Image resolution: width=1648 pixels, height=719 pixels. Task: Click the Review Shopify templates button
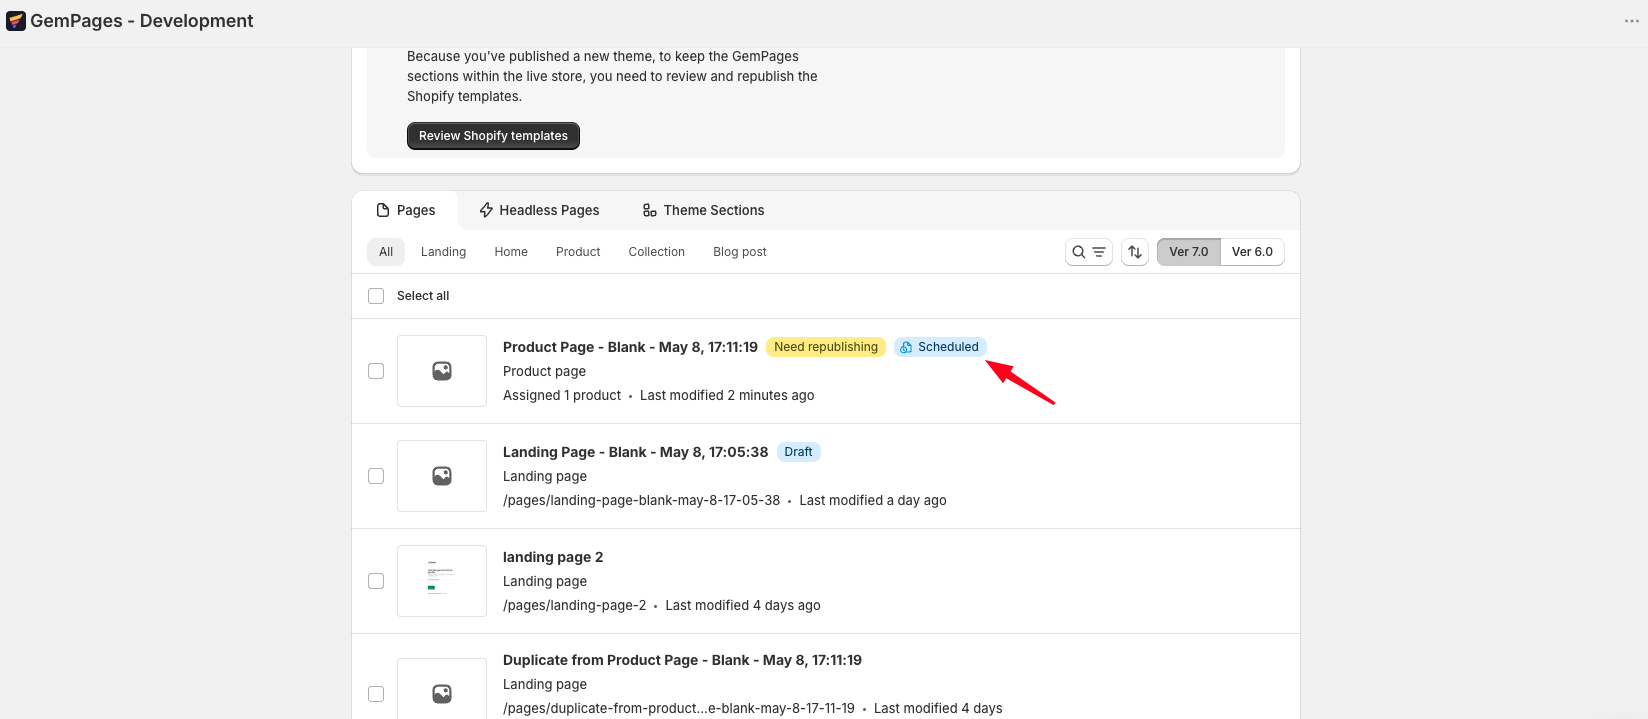coord(493,136)
